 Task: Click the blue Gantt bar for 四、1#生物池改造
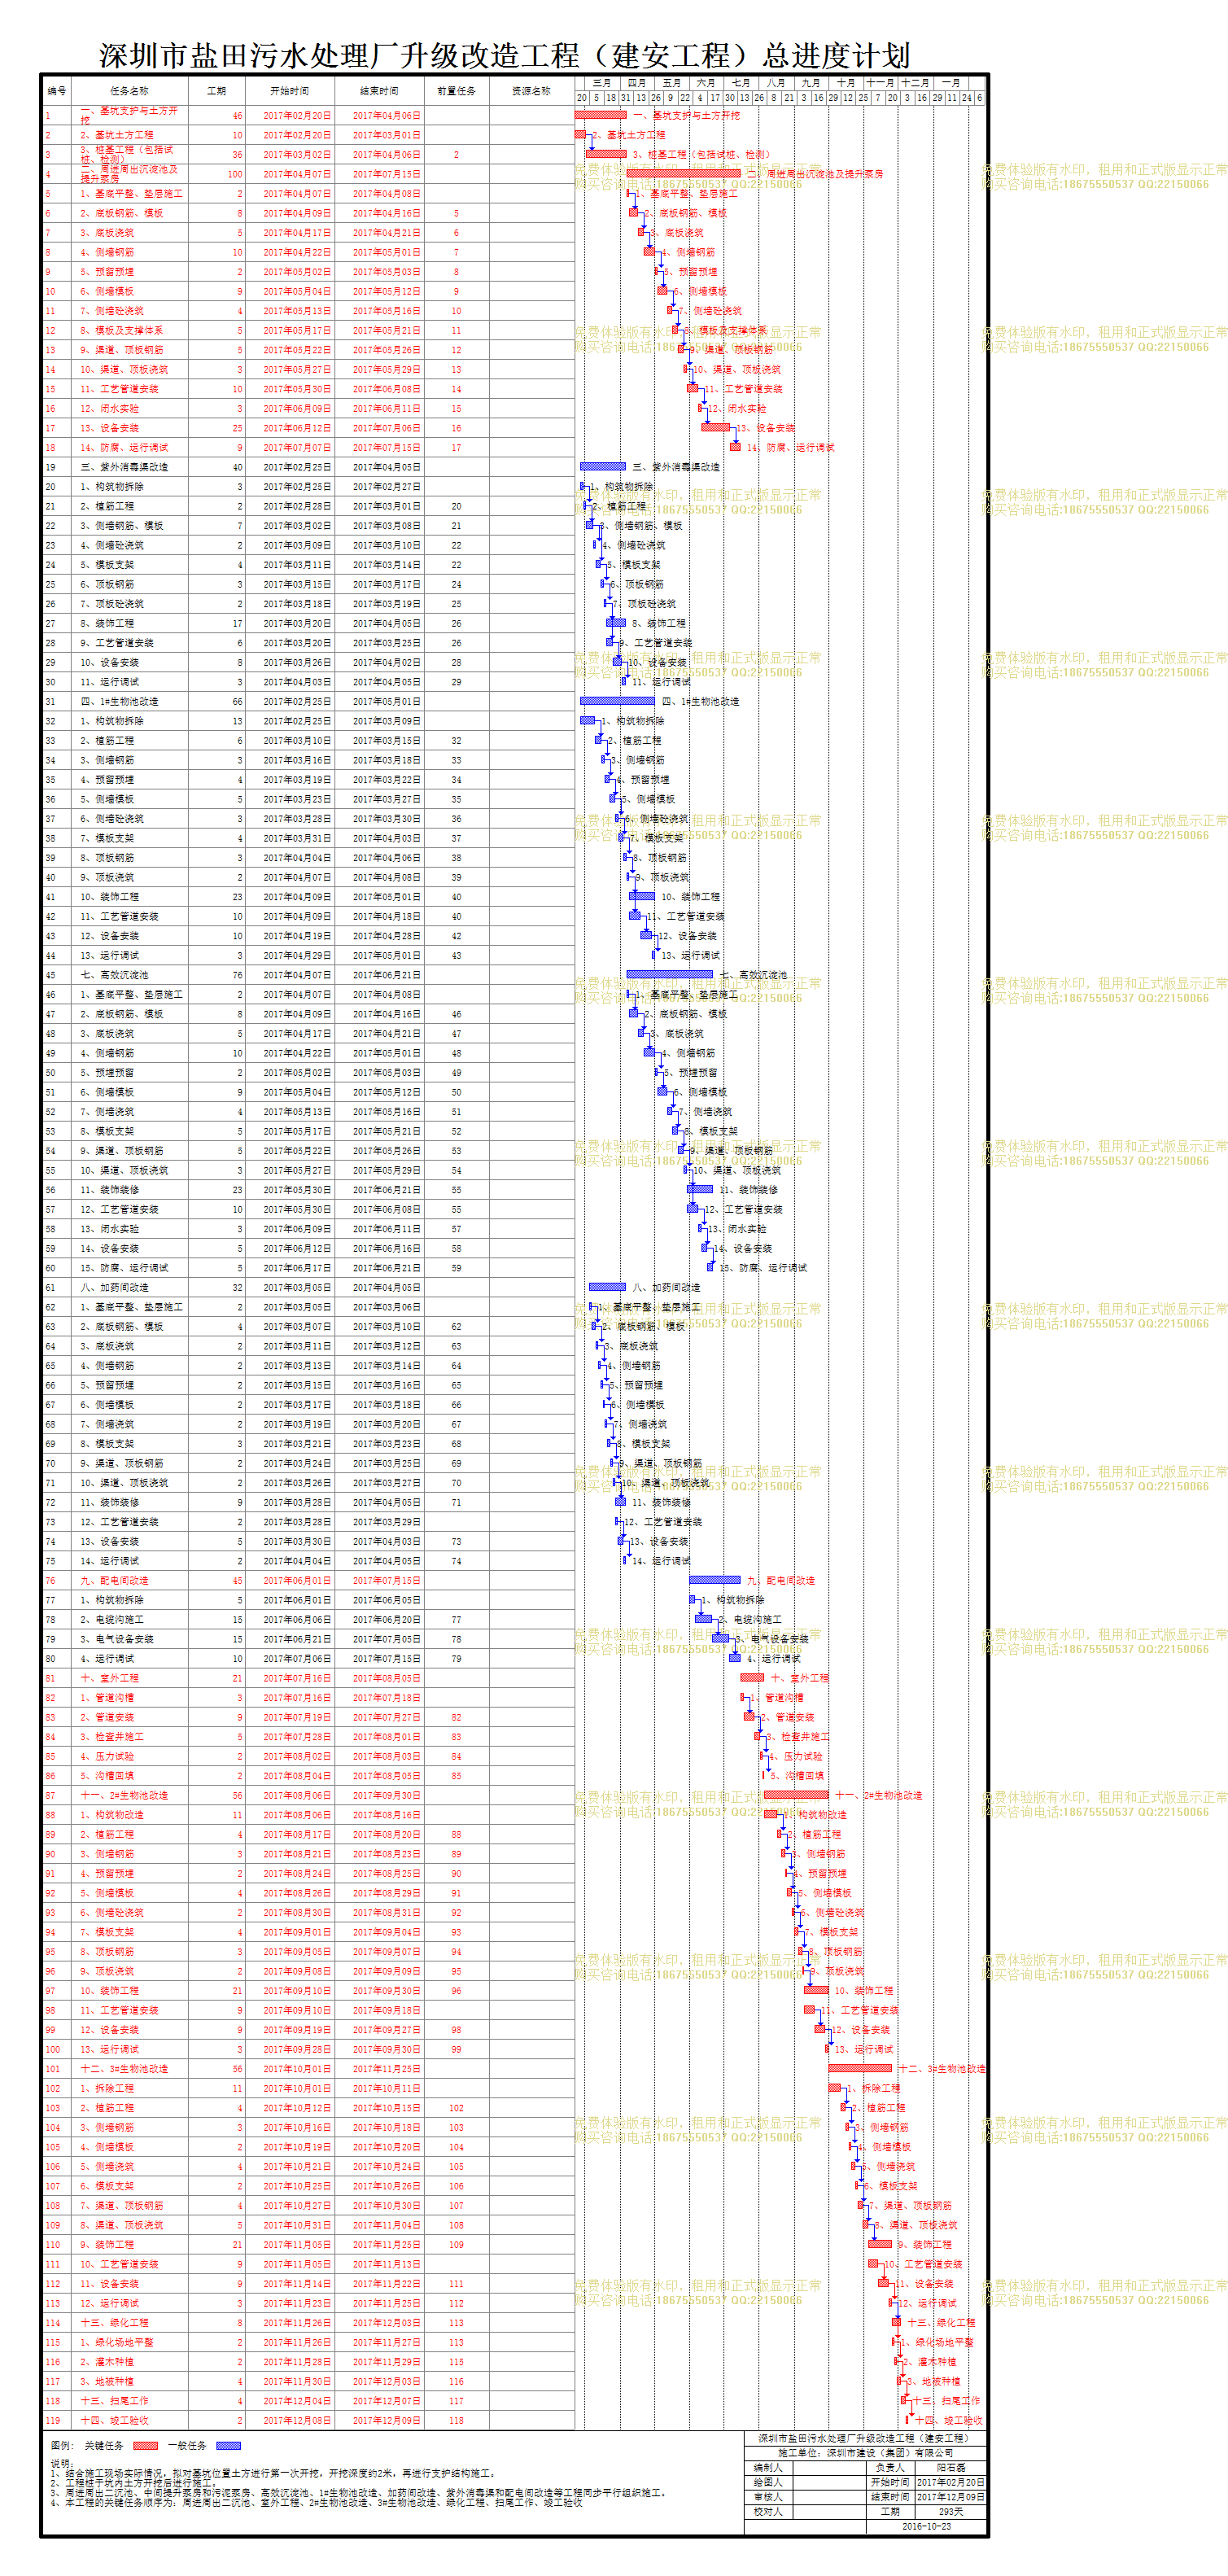pos(617,701)
